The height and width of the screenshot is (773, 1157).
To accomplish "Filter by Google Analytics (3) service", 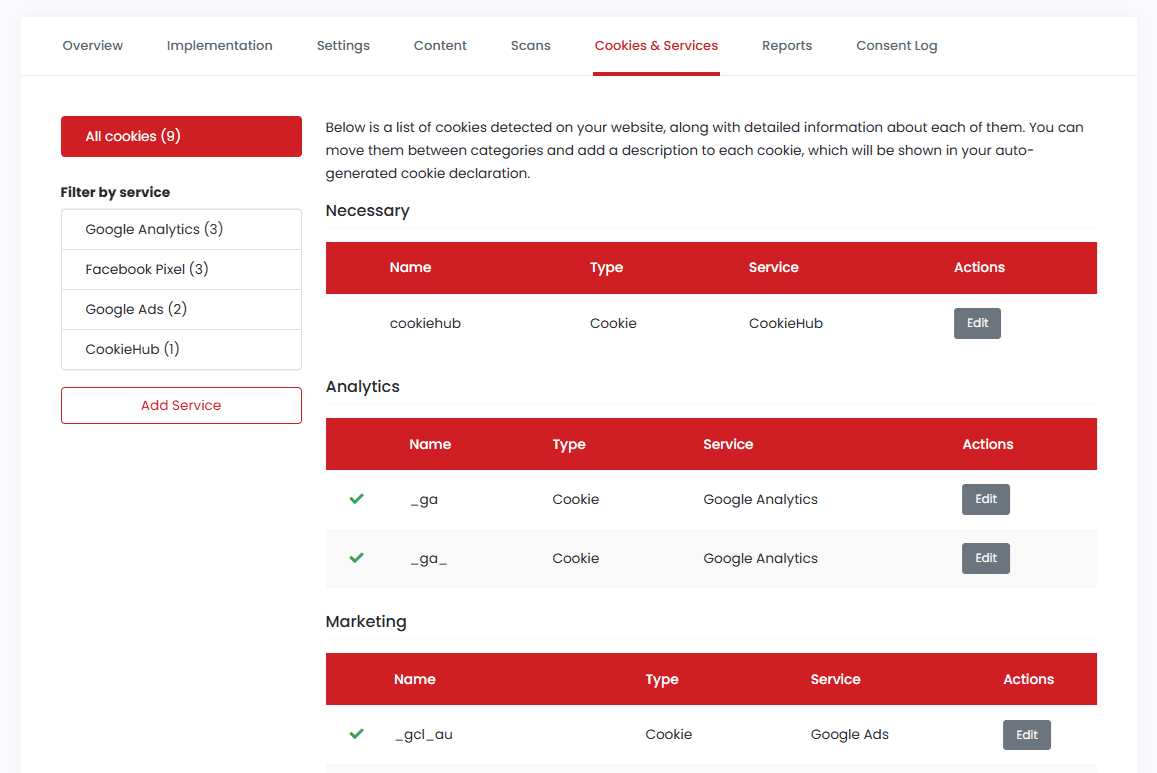I will (x=181, y=229).
